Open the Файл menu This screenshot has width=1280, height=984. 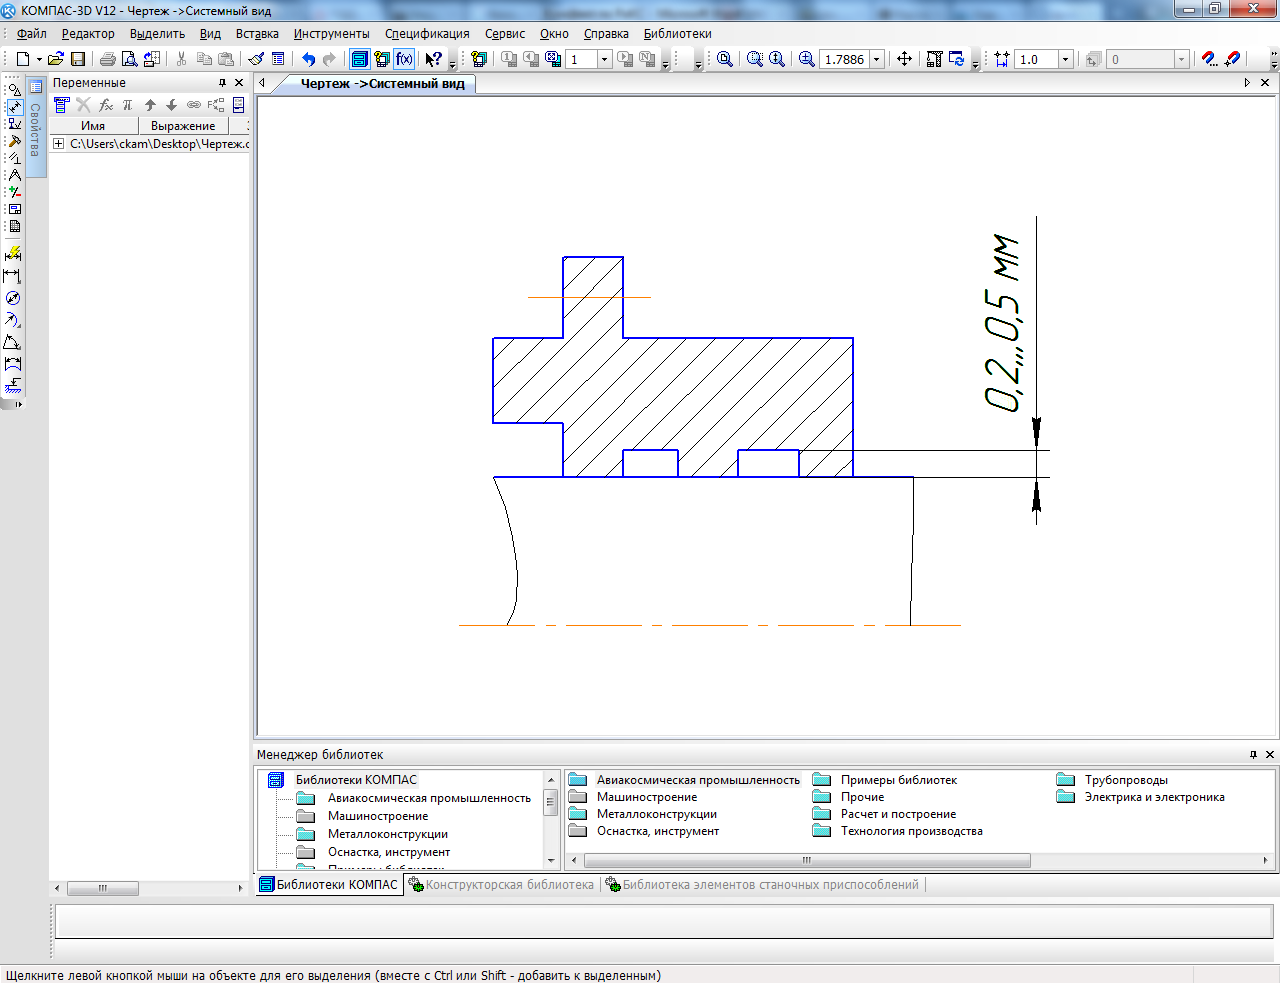tap(31, 34)
